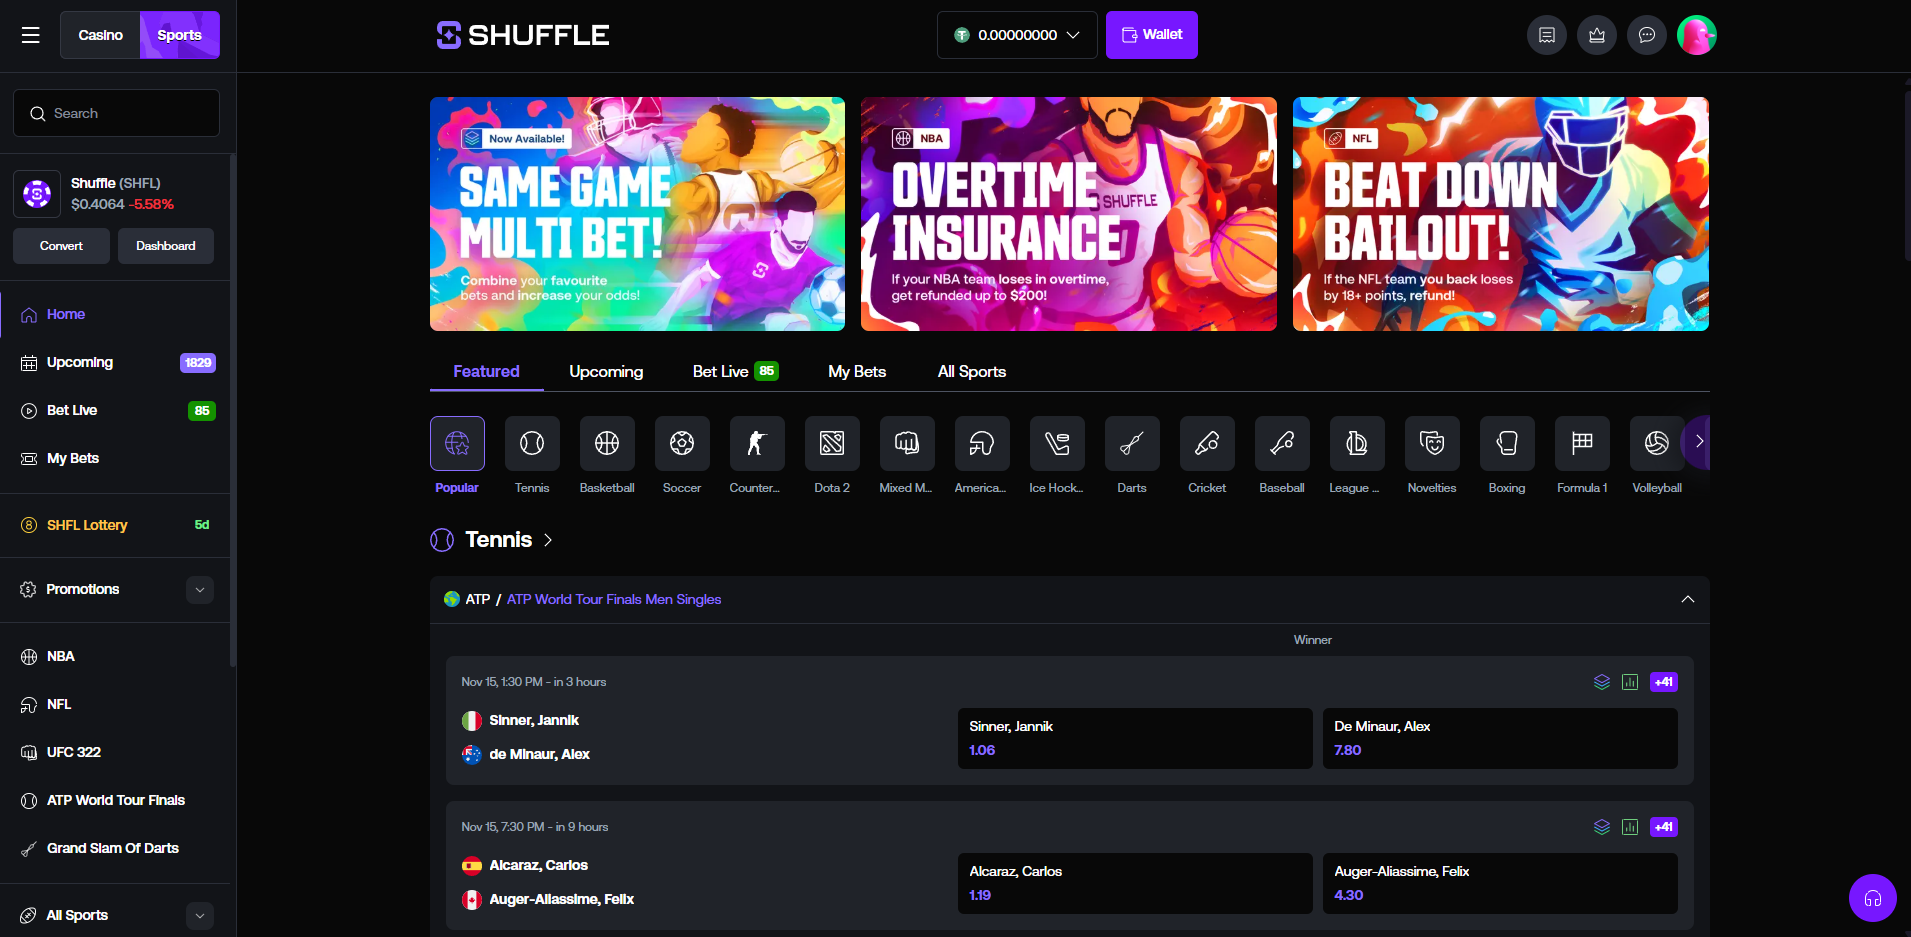Open the chat bubble icon in header

[1647, 35]
